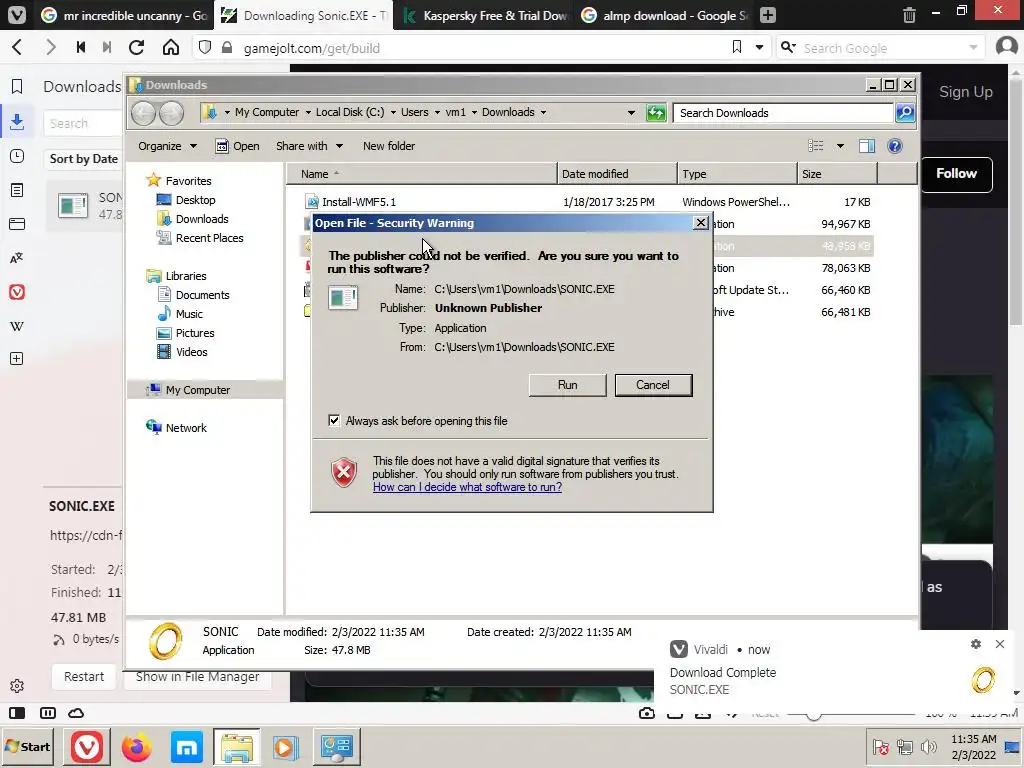
Task: Click the Fast Forward navigation button
Action: coord(107,47)
